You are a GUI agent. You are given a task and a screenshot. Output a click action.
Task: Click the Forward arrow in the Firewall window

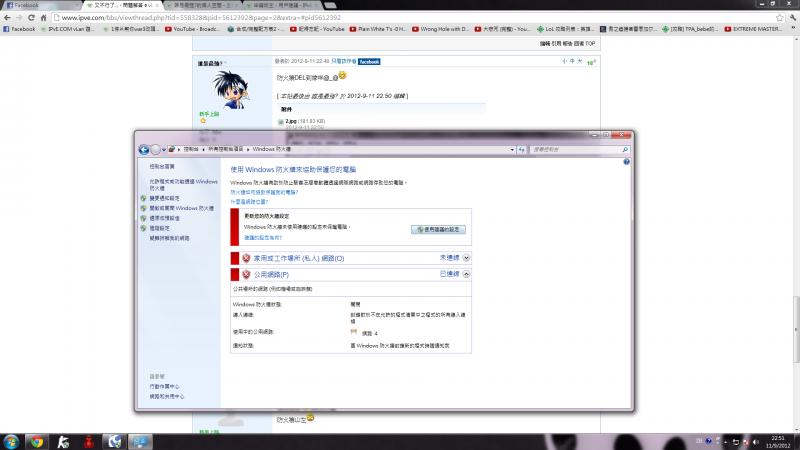(x=155, y=149)
